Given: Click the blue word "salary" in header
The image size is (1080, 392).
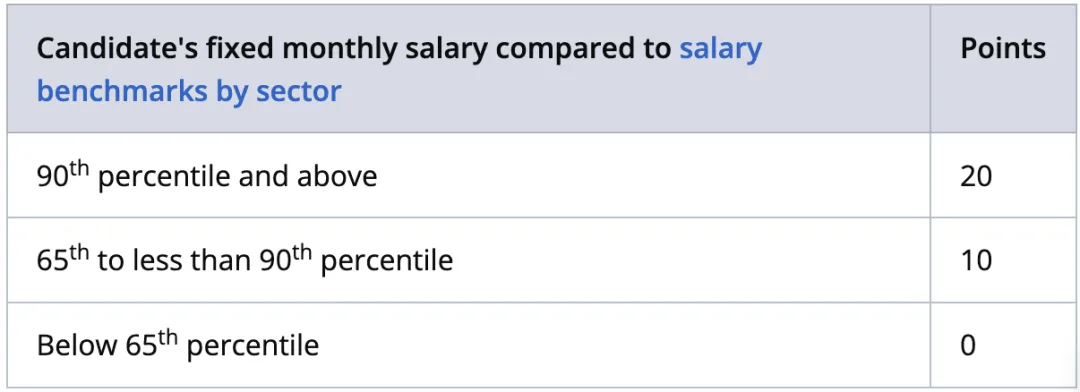Looking at the screenshot, I should (x=720, y=49).
